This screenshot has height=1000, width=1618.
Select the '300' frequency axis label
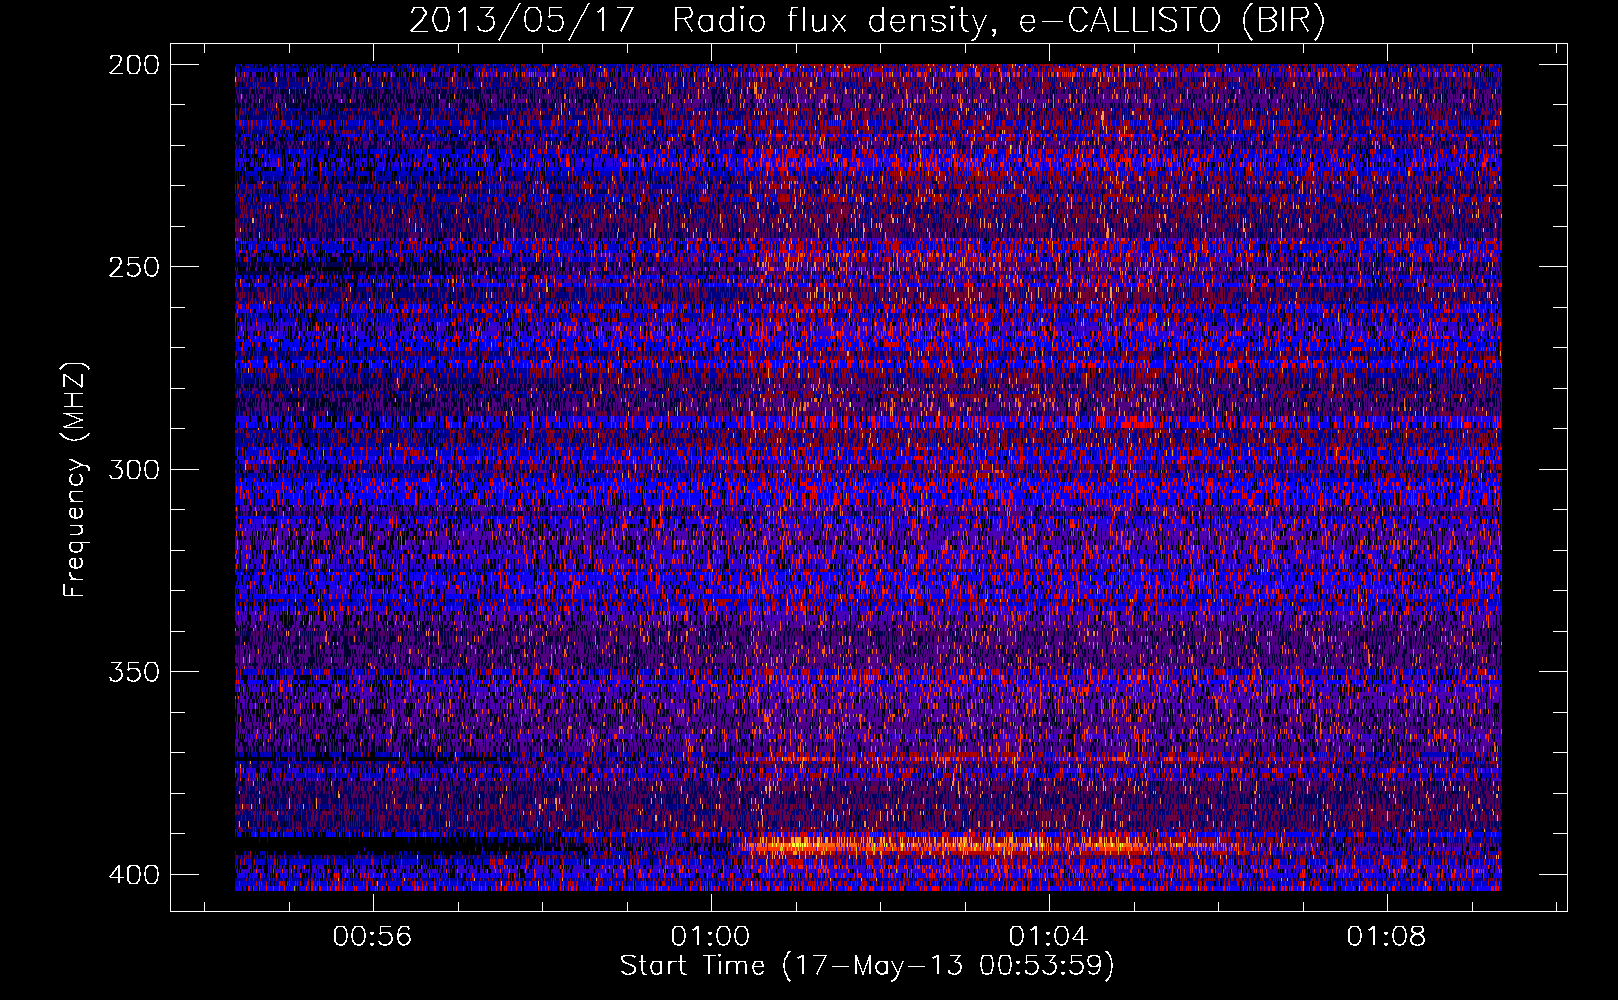pyautogui.click(x=133, y=469)
